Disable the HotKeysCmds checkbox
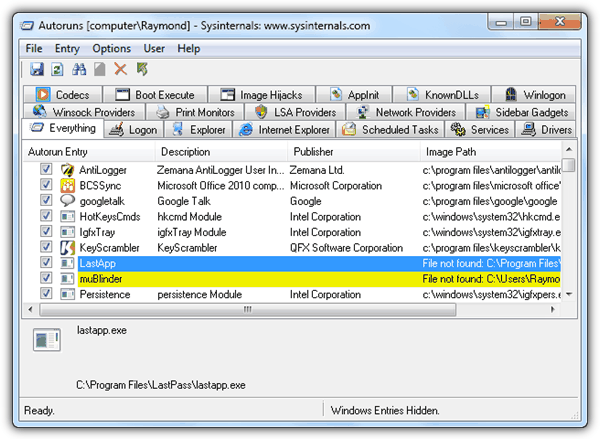 coord(46,215)
